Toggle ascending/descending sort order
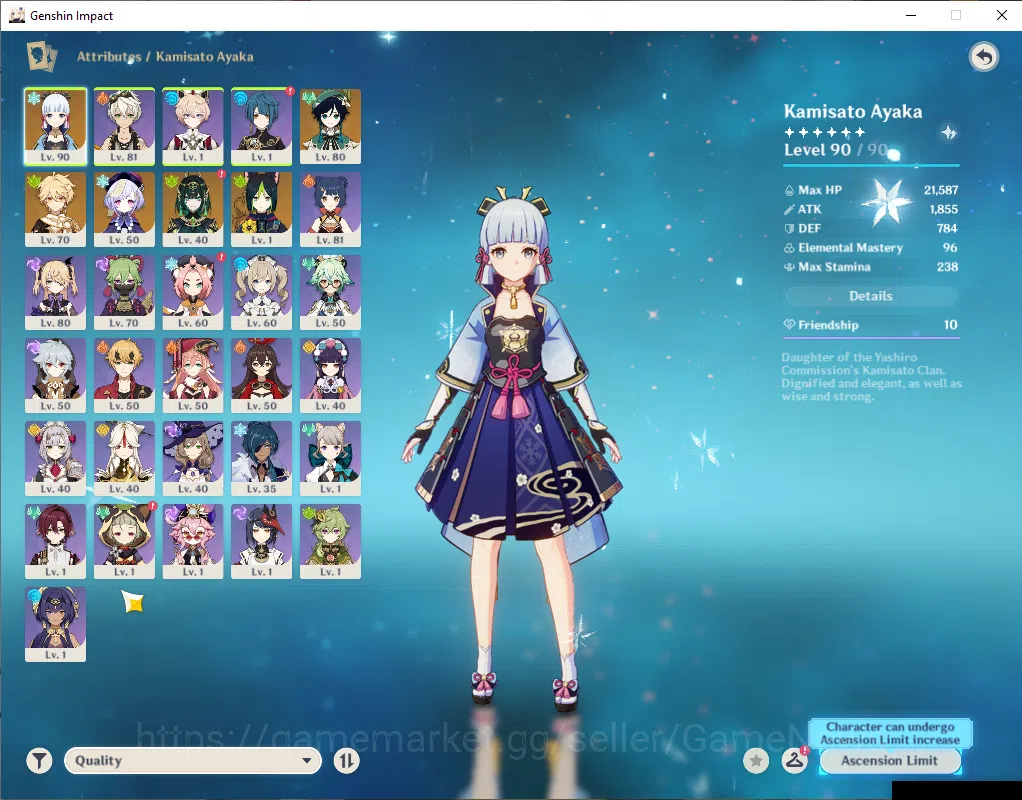 click(x=346, y=760)
